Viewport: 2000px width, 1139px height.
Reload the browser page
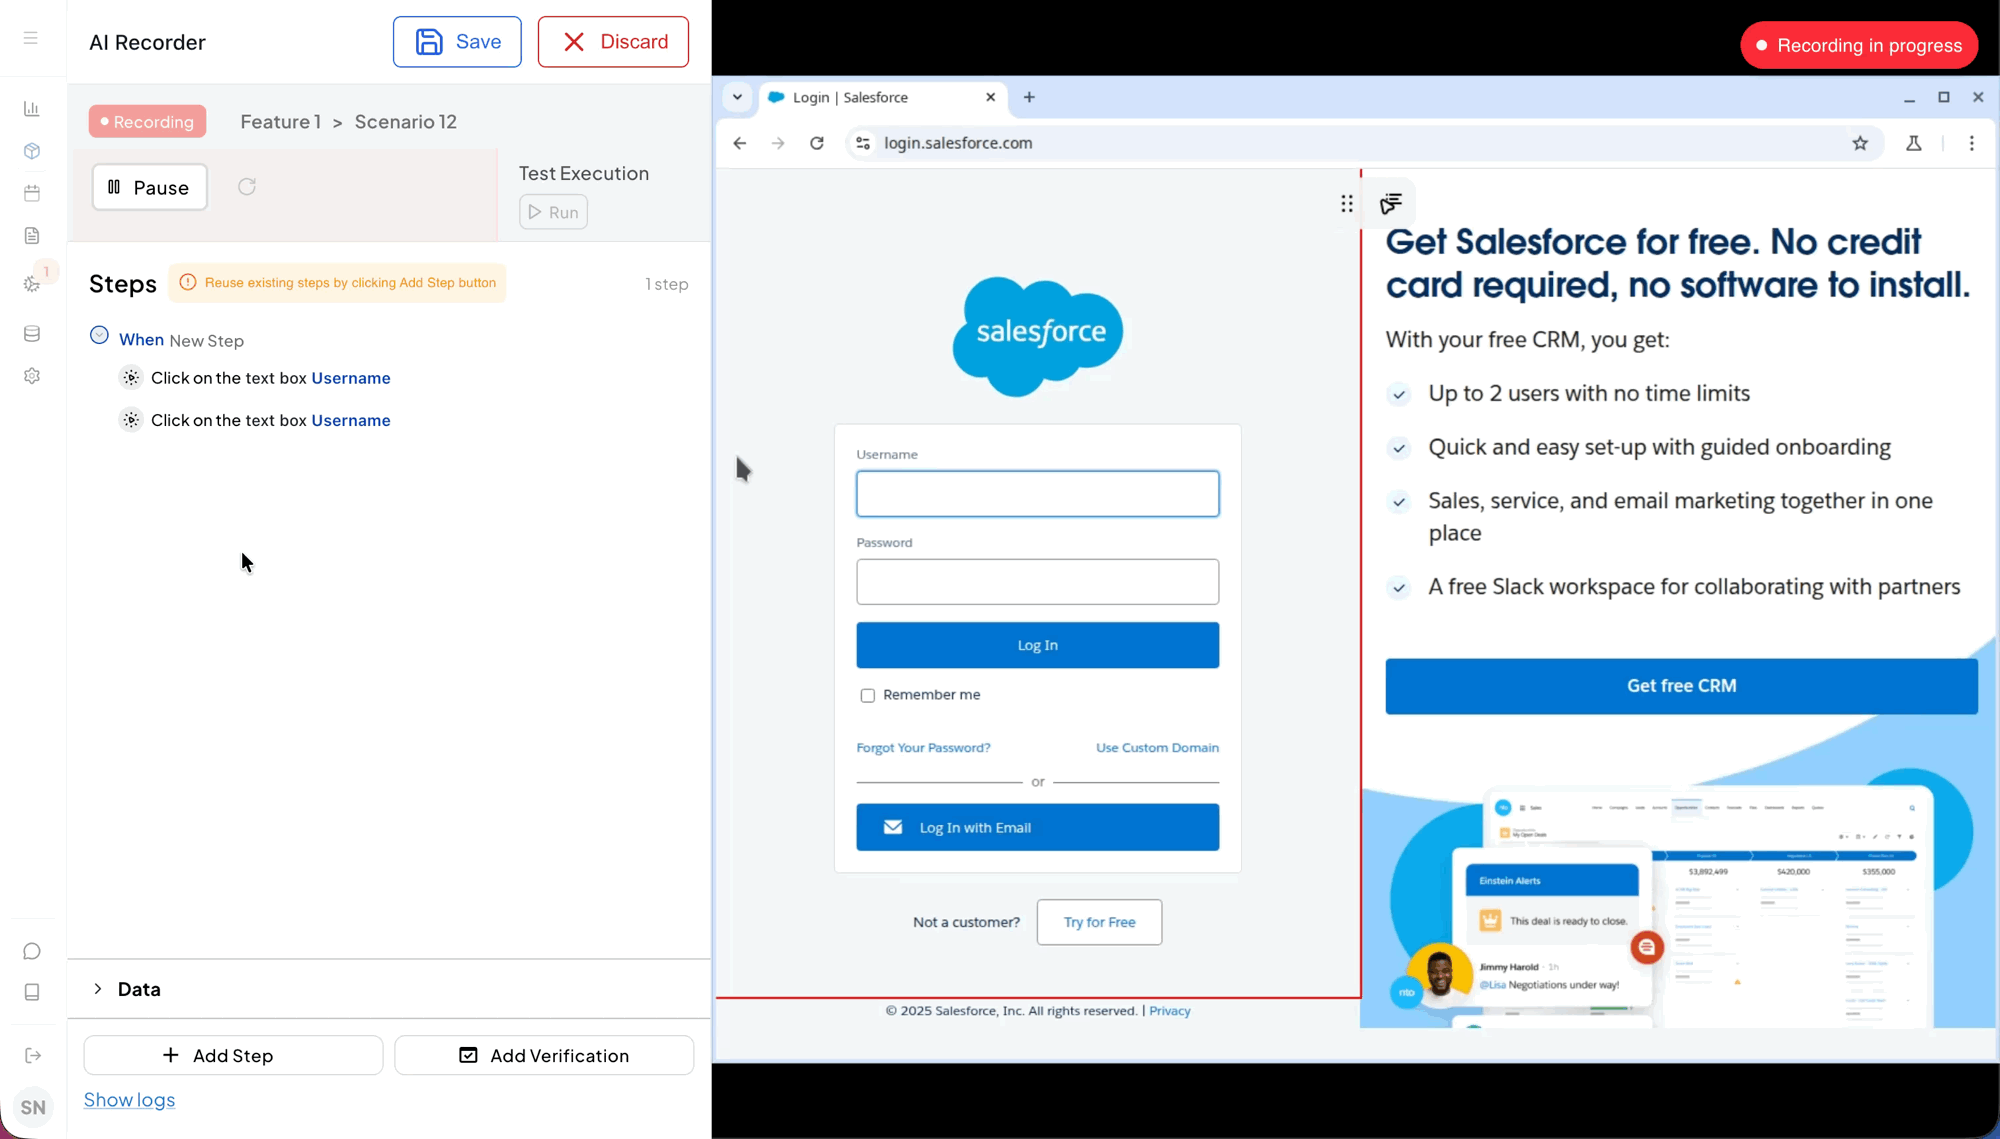pyautogui.click(x=817, y=143)
